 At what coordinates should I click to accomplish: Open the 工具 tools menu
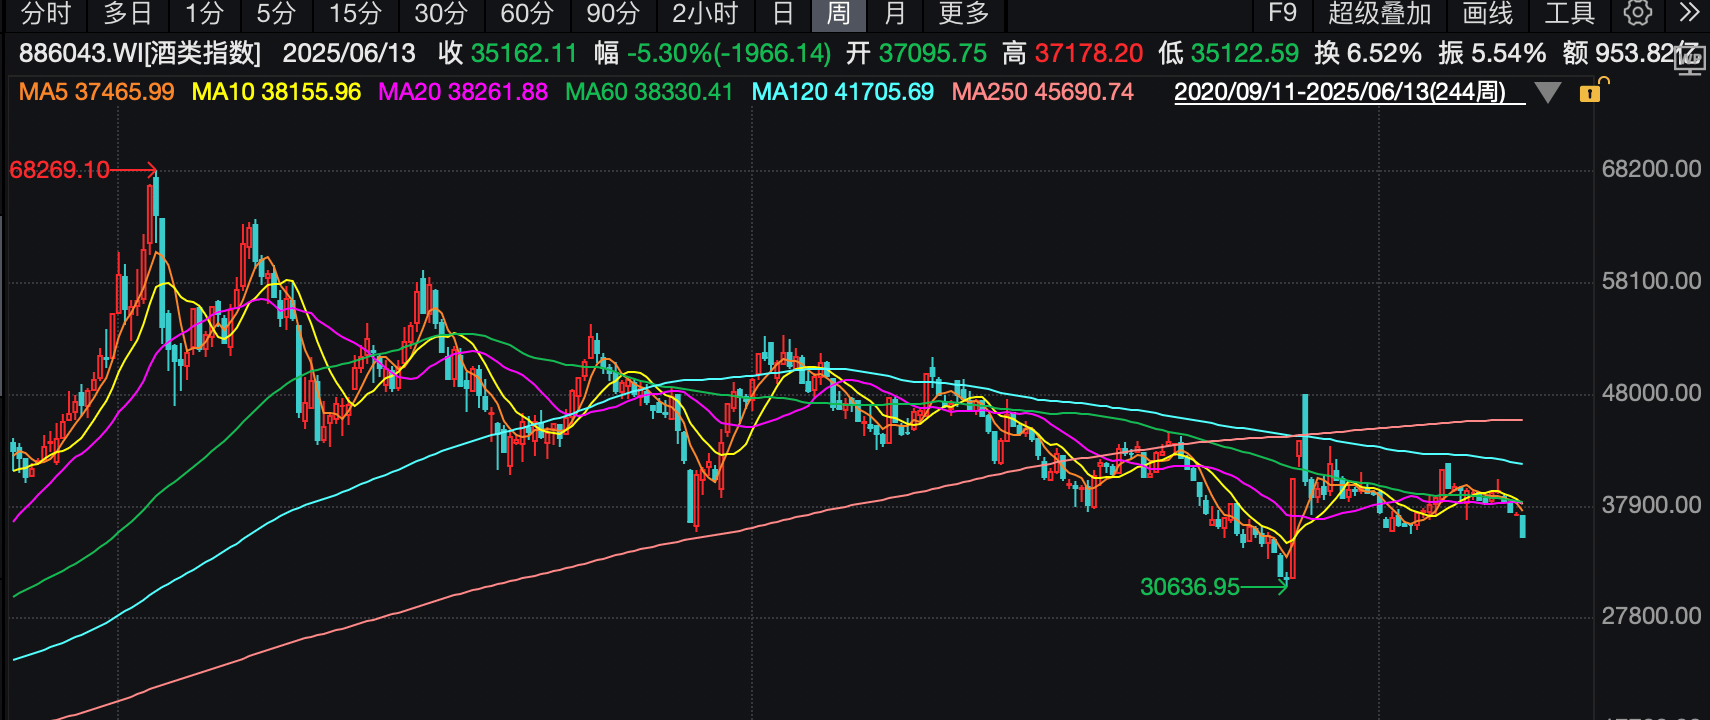pos(1569,13)
